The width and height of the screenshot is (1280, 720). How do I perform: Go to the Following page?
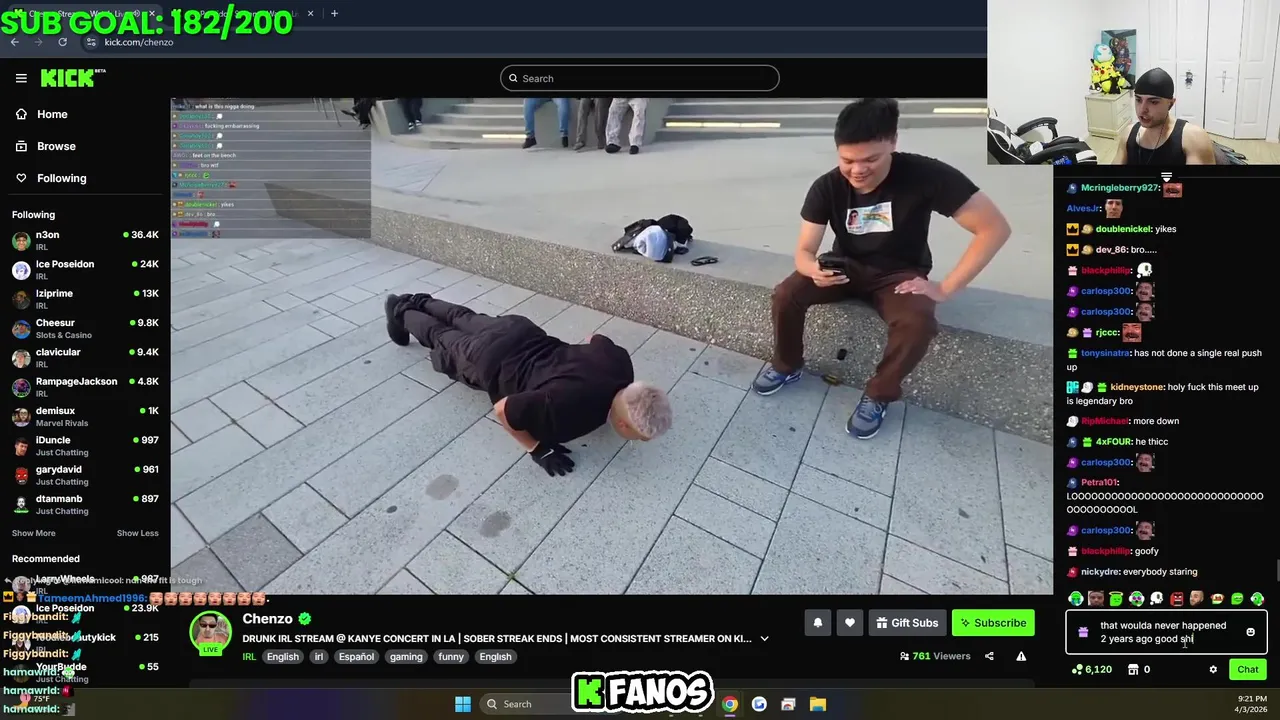point(61,178)
